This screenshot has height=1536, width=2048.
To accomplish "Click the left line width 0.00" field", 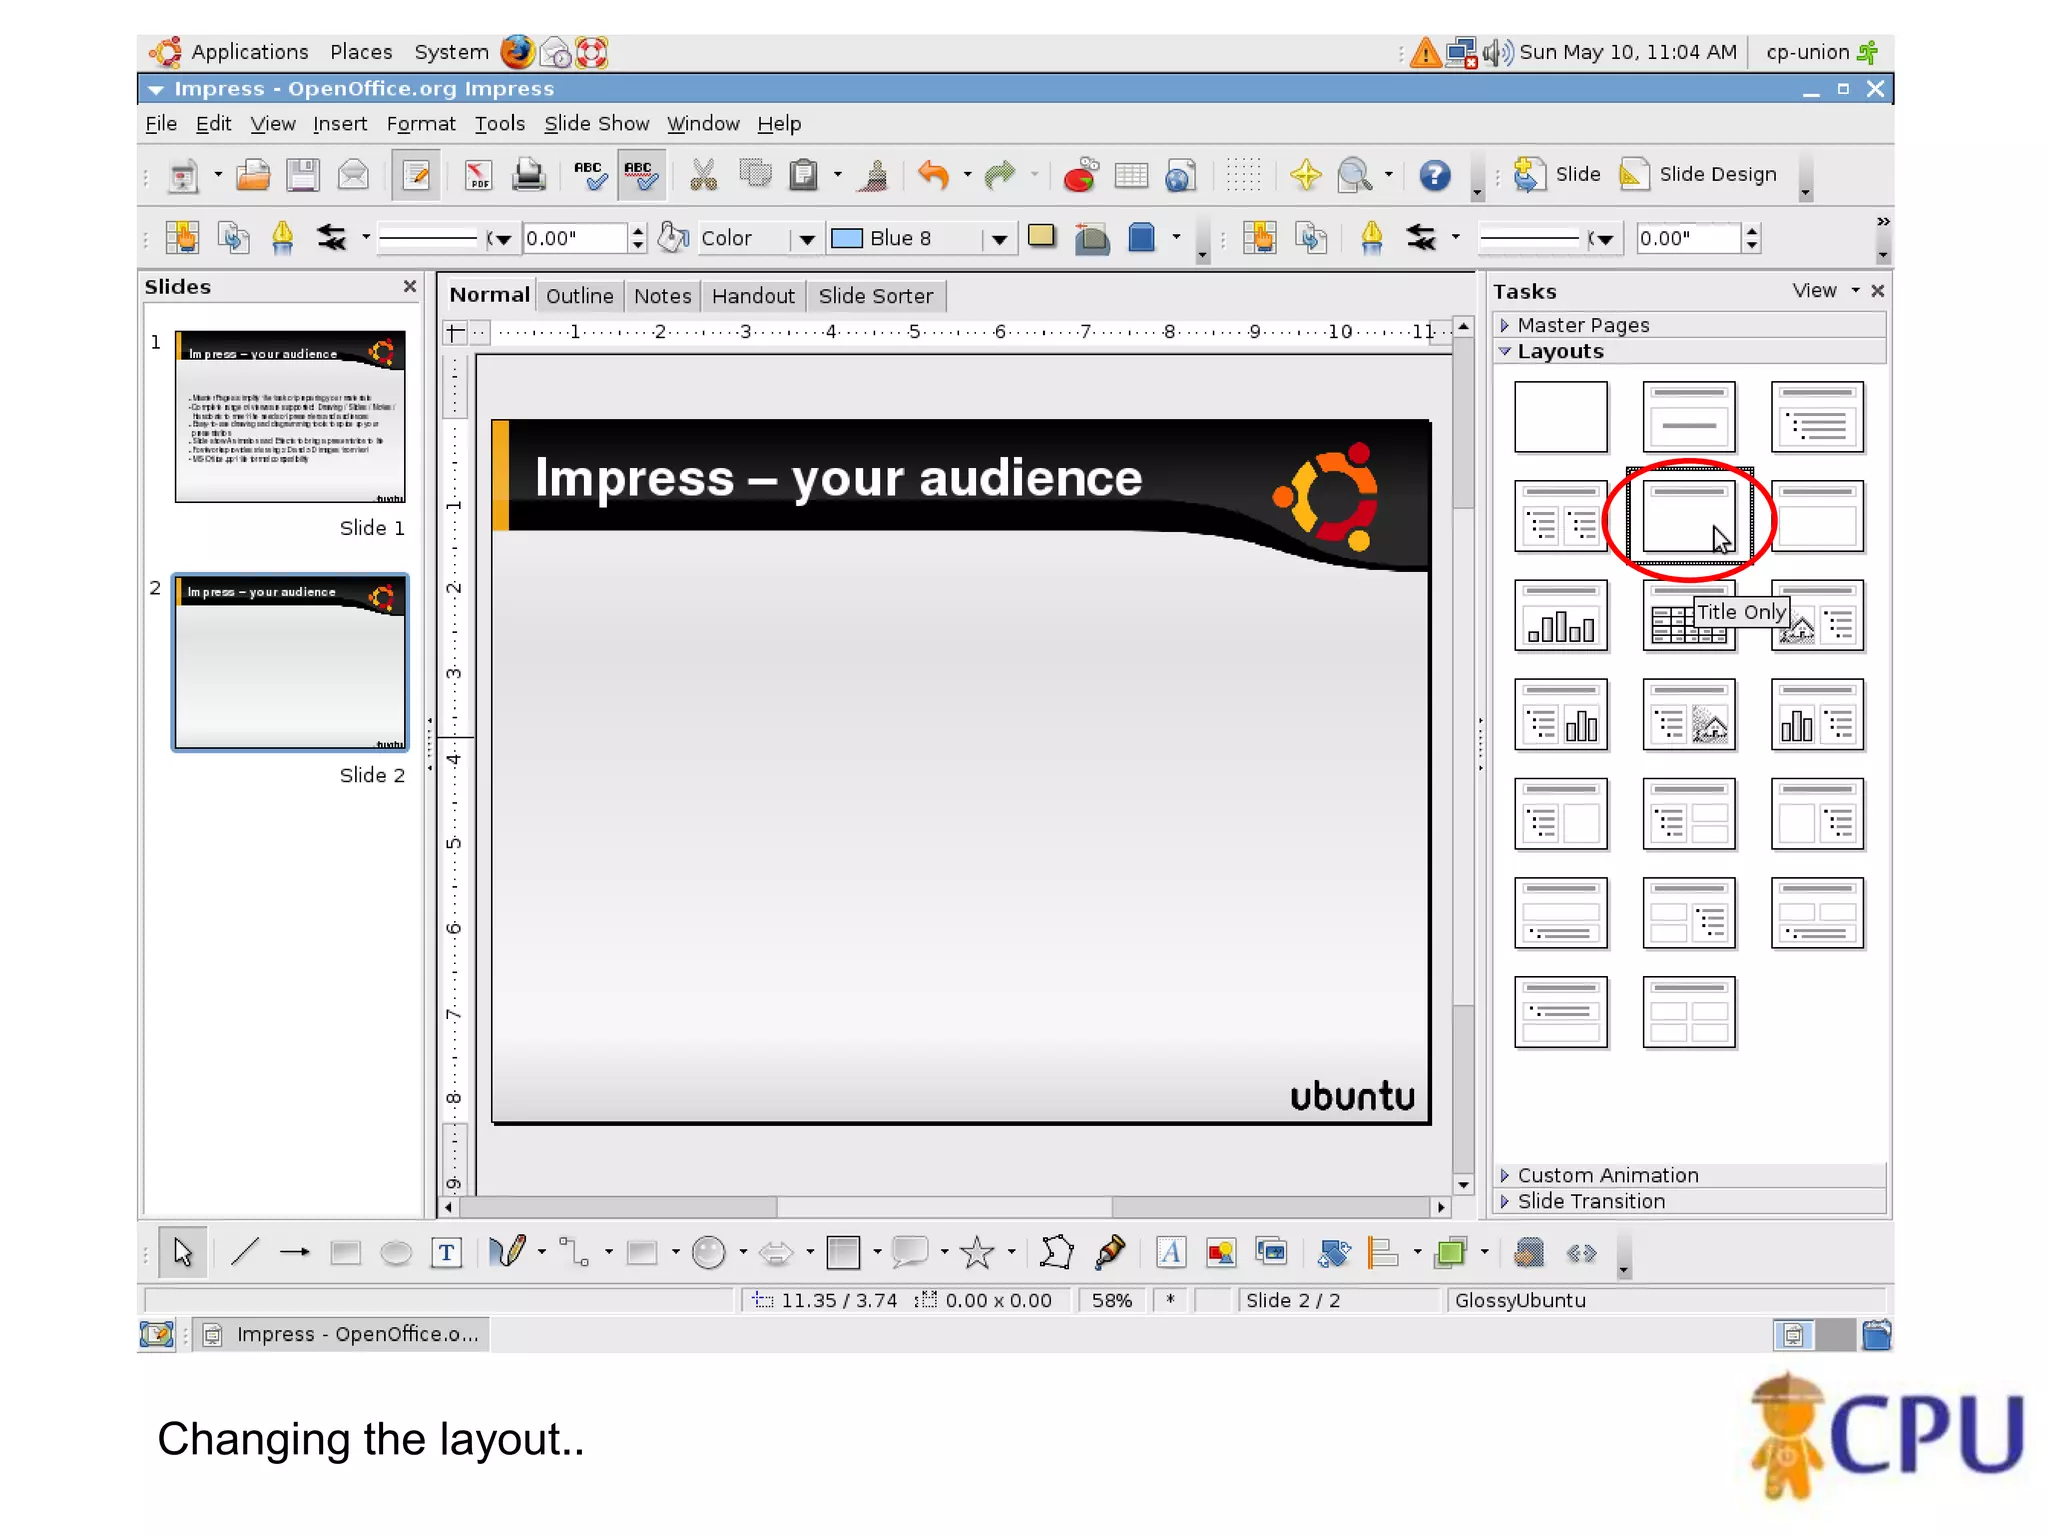I will [575, 239].
